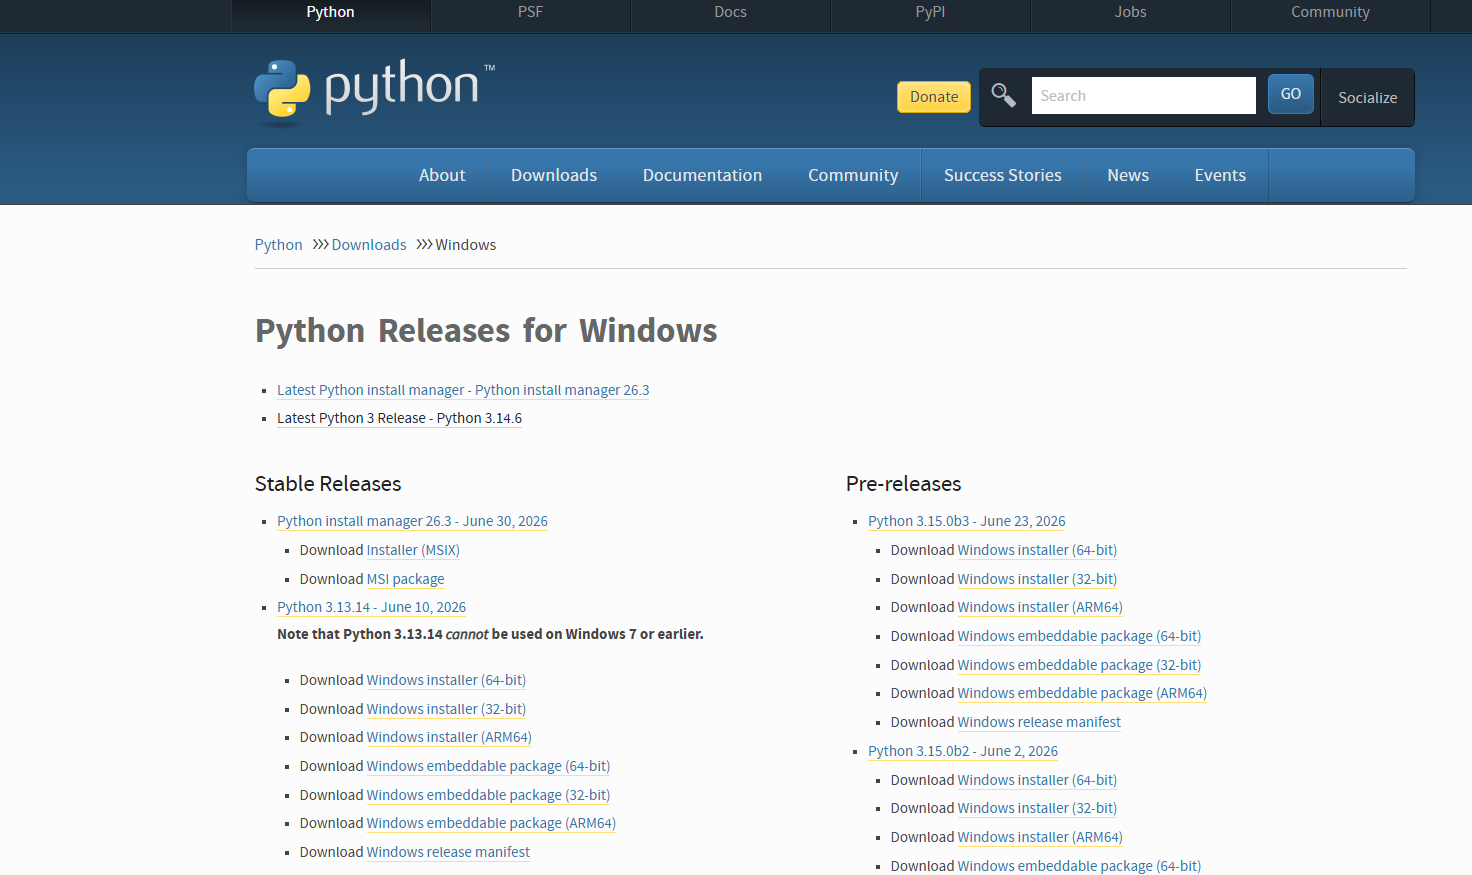1472x875 pixels.
Task: Open the News navigation menu
Action: point(1128,175)
